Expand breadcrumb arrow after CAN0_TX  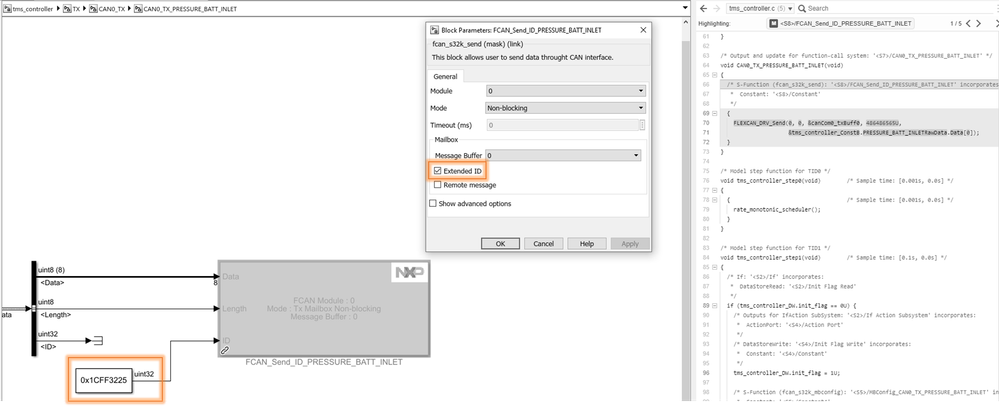click(131, 10)
